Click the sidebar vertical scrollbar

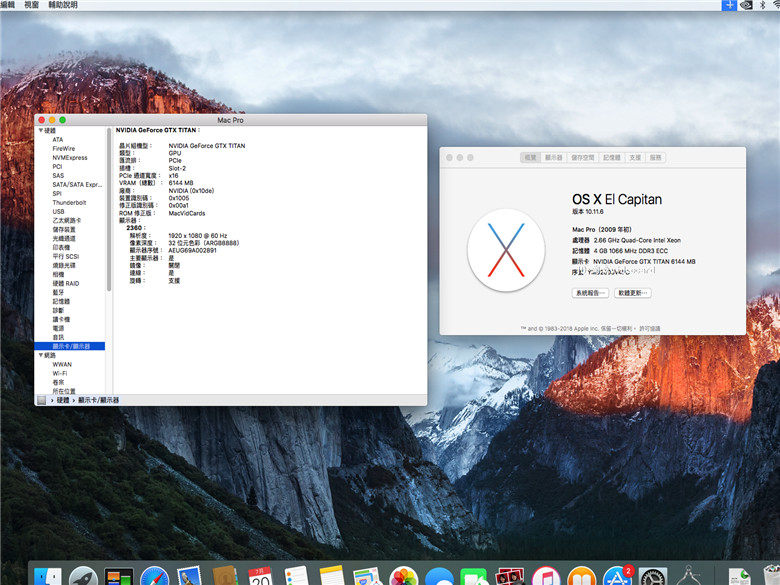tap(109, 210)
